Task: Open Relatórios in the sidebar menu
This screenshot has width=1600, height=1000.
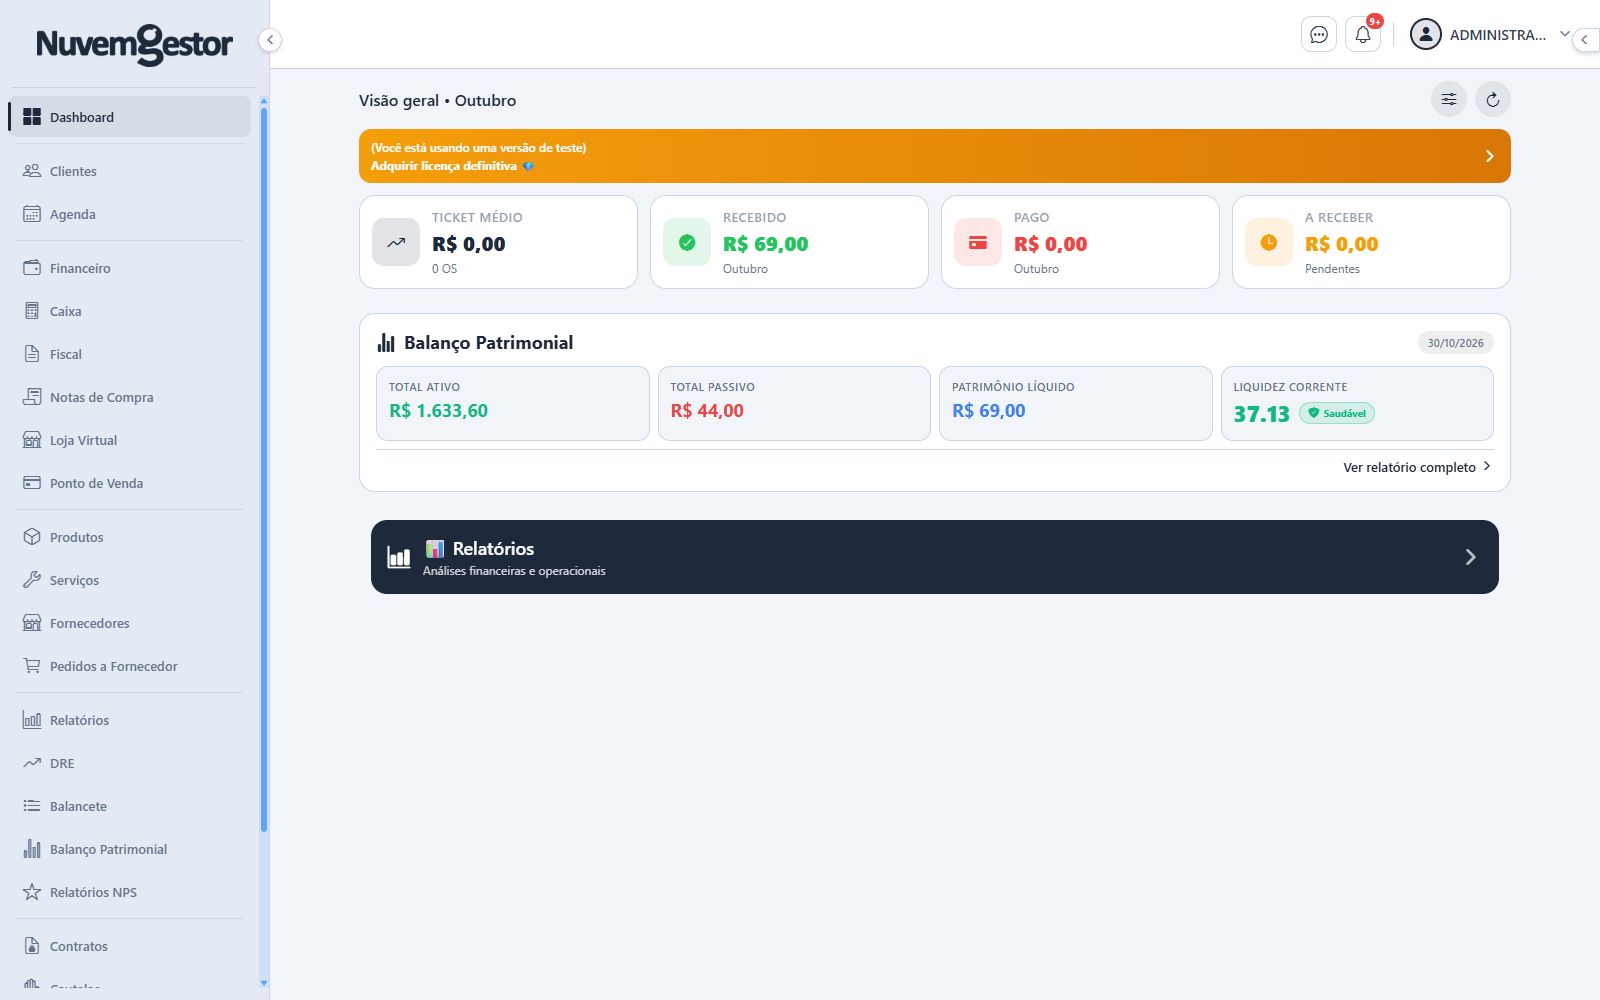Action: click(x=130, y=720)
